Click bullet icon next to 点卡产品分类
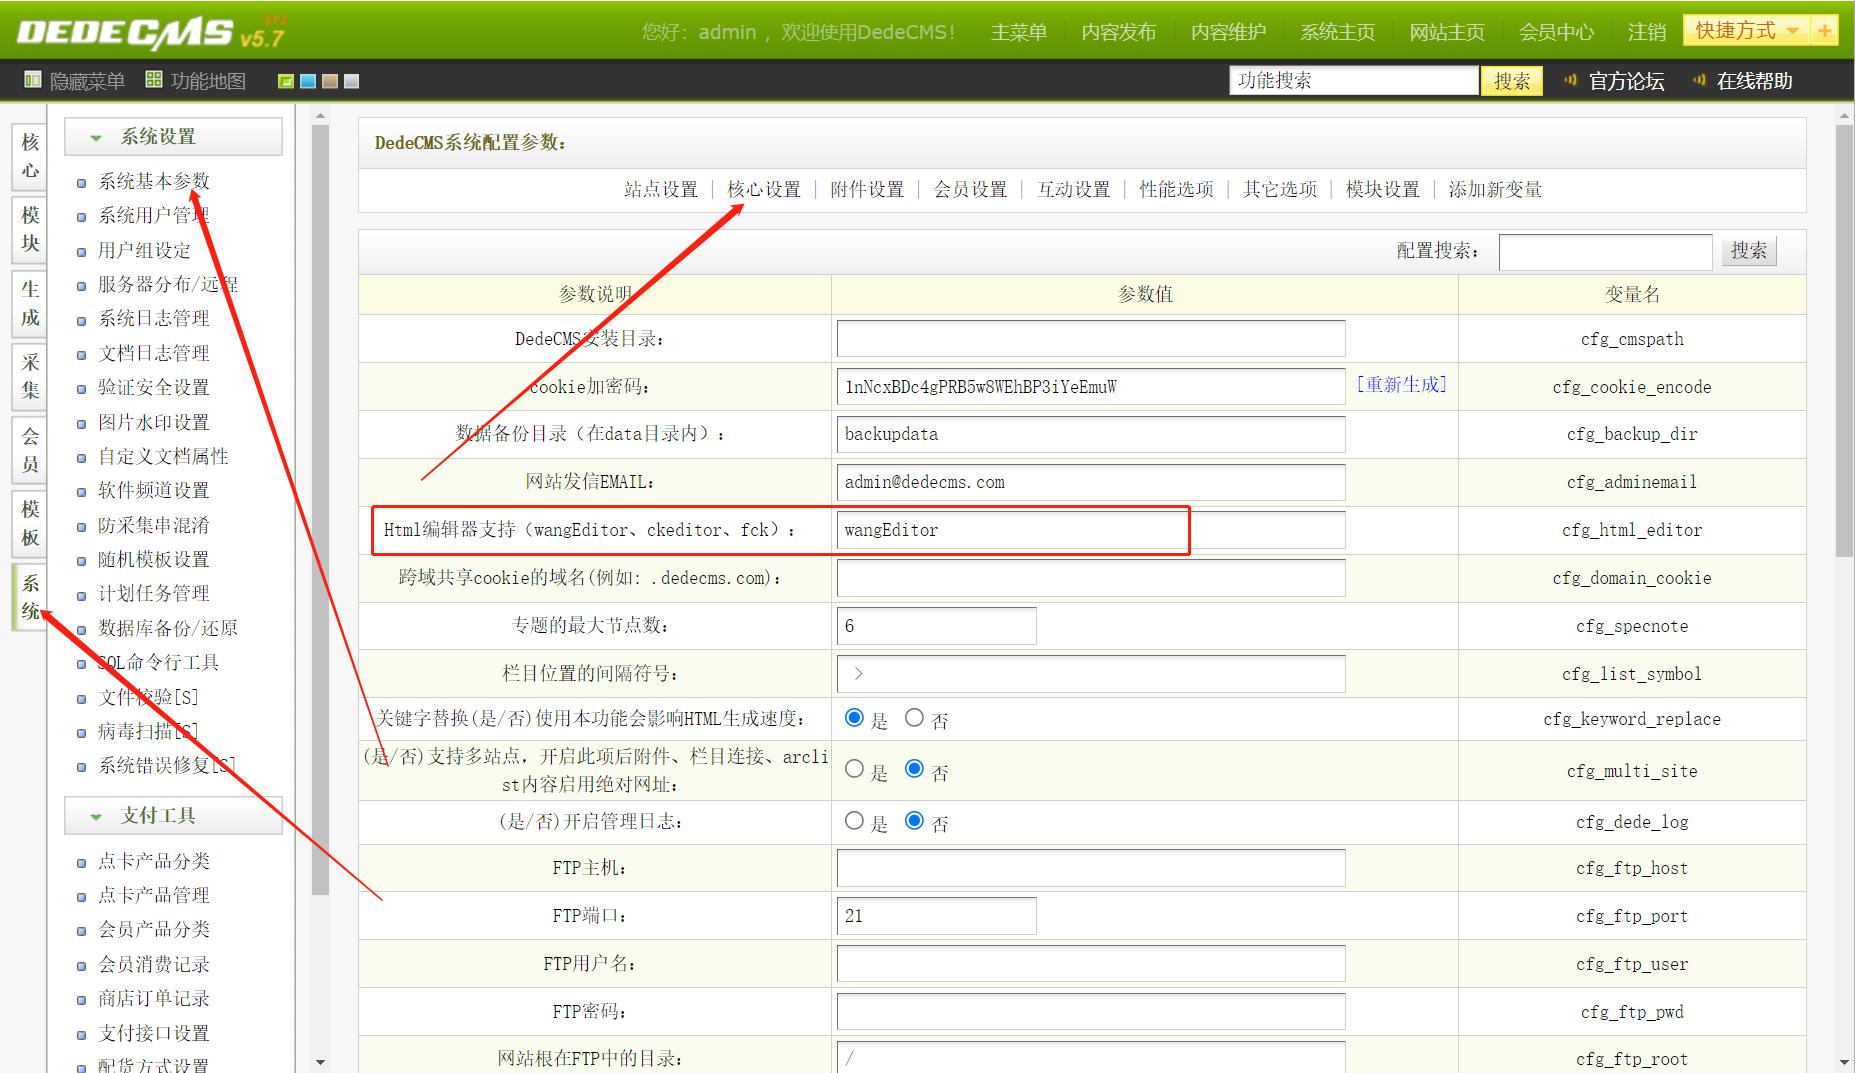Viewport: 1855px width, 1073px height. click(x=82, y=863)
